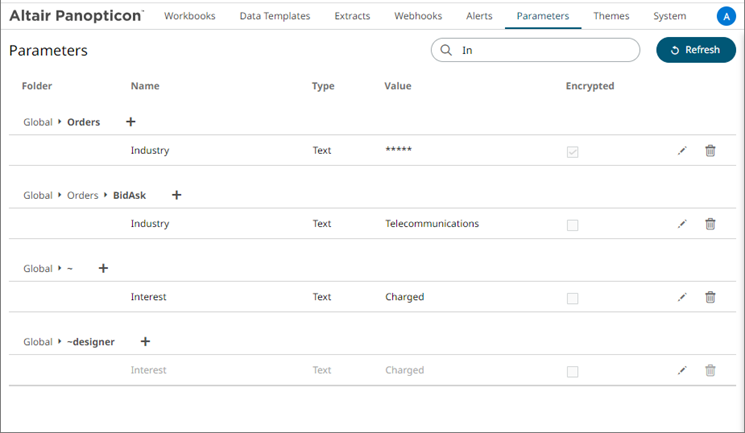Delete the Industry parameter under Global Orders
The width and height of the screenshot is (745, 433).
(x=710, y=151)
